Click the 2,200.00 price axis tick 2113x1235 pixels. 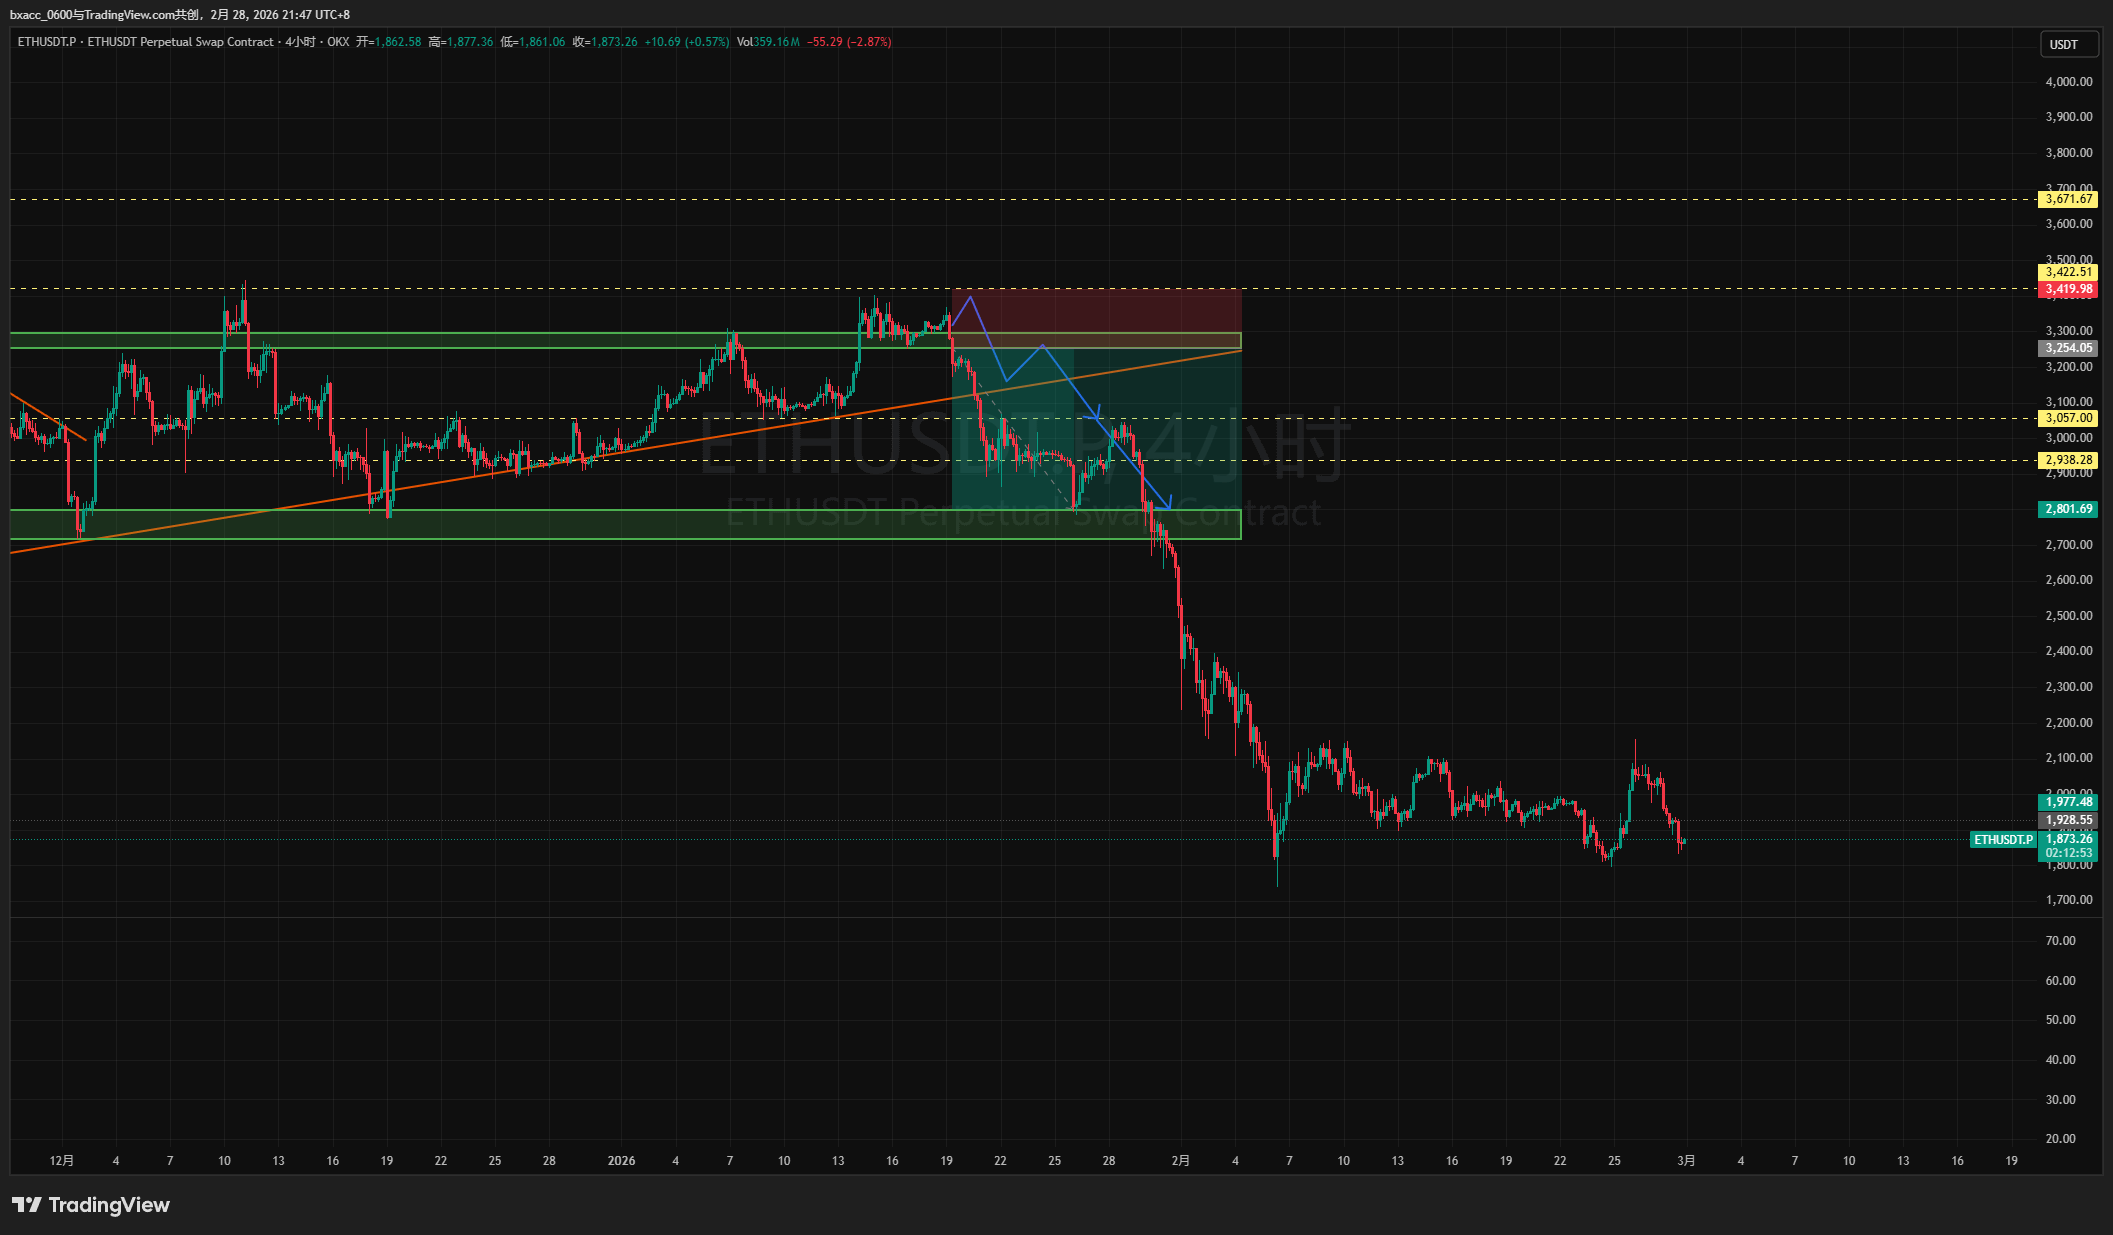[2068, 723]
